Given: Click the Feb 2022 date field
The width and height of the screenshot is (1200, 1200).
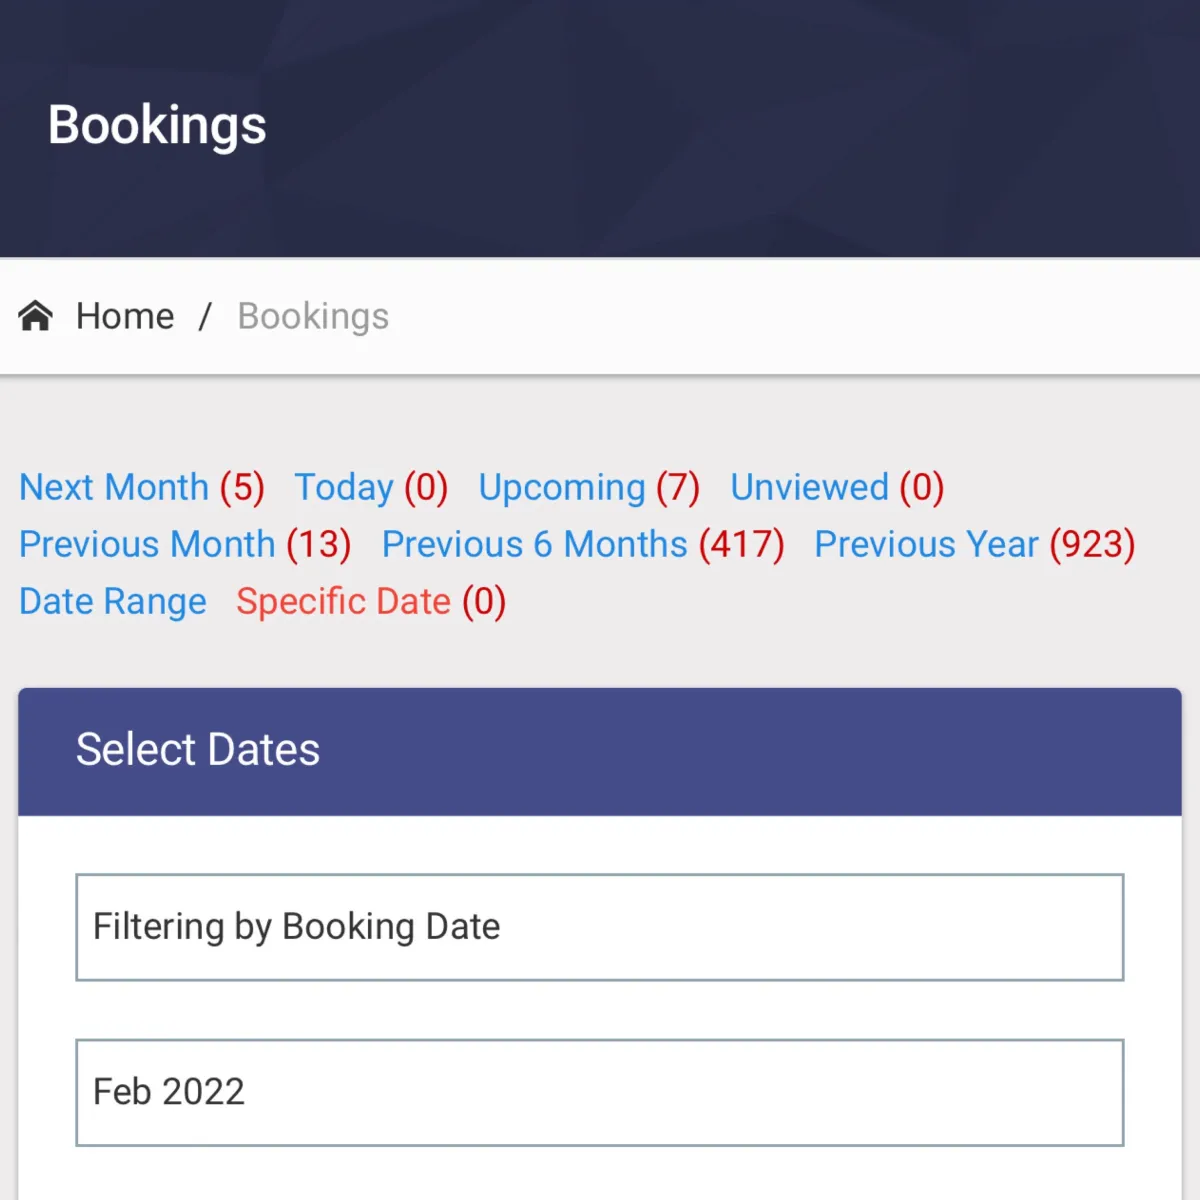Looking at the screenshot, I should pyautogui.click(x=600, y=1092).
